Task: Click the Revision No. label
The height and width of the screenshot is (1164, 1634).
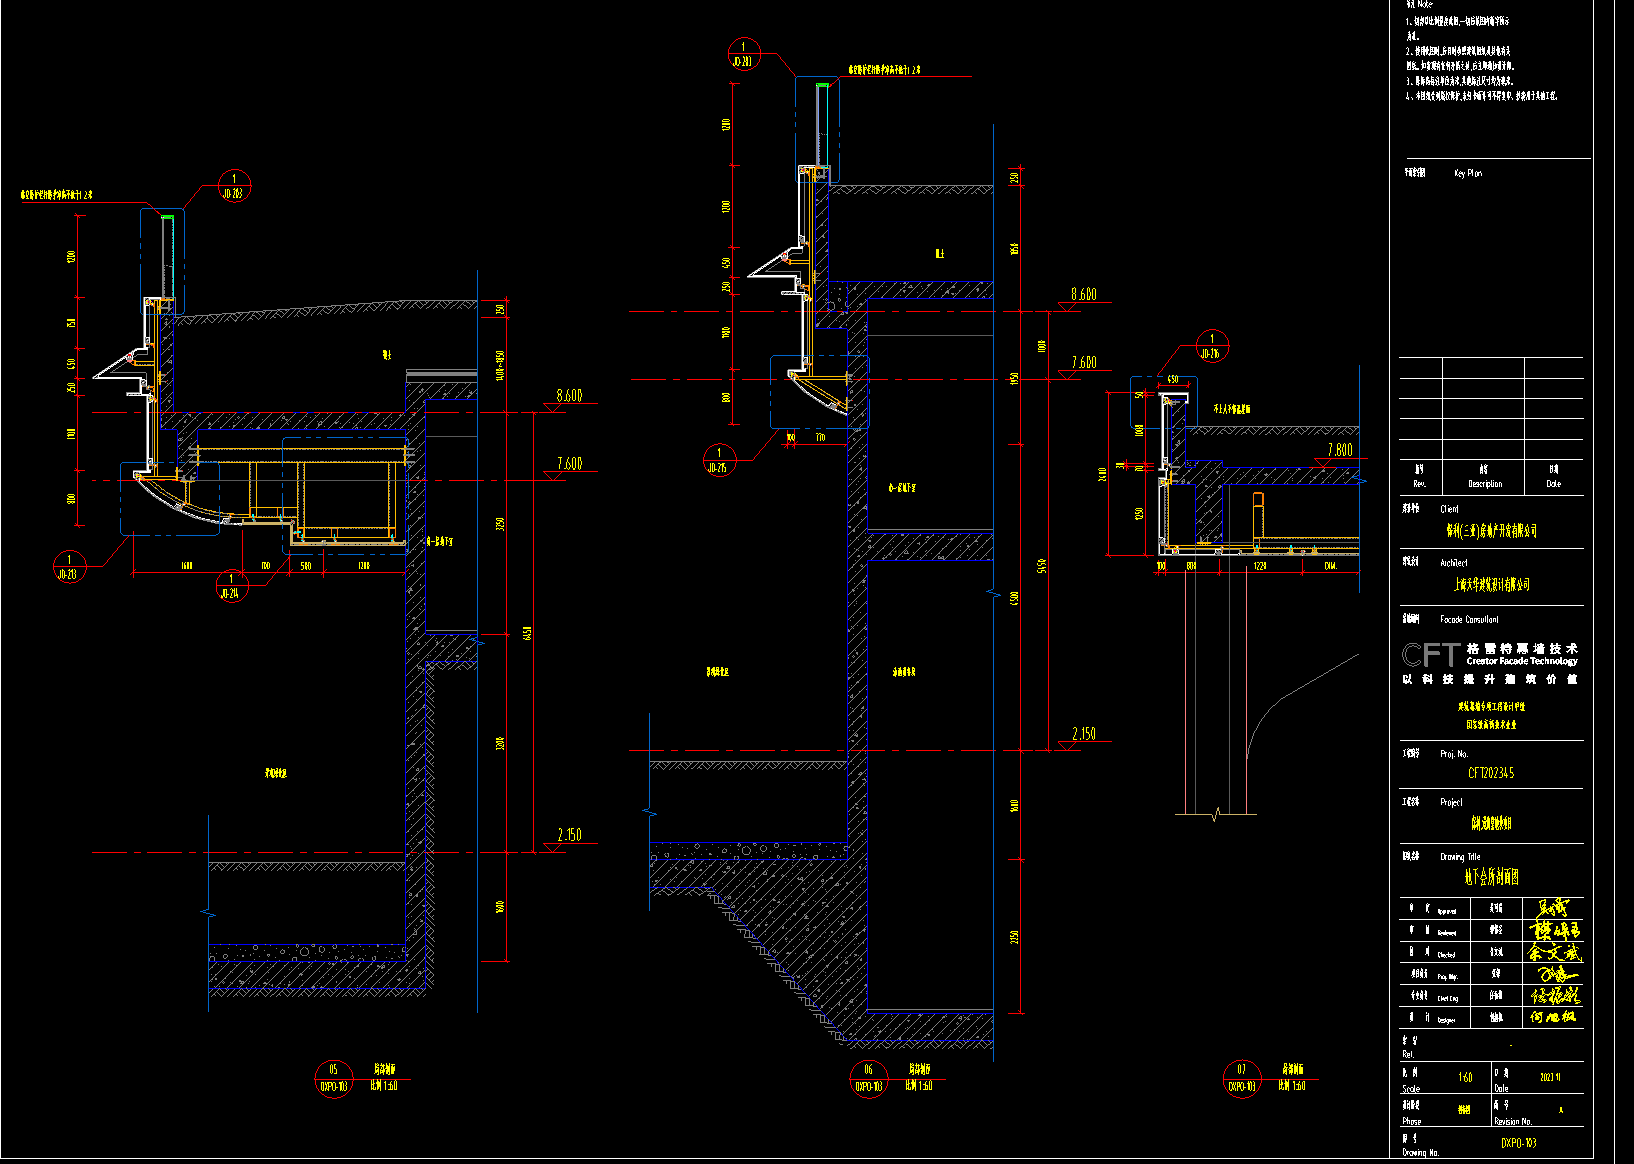Action: click(1514, 1122)
